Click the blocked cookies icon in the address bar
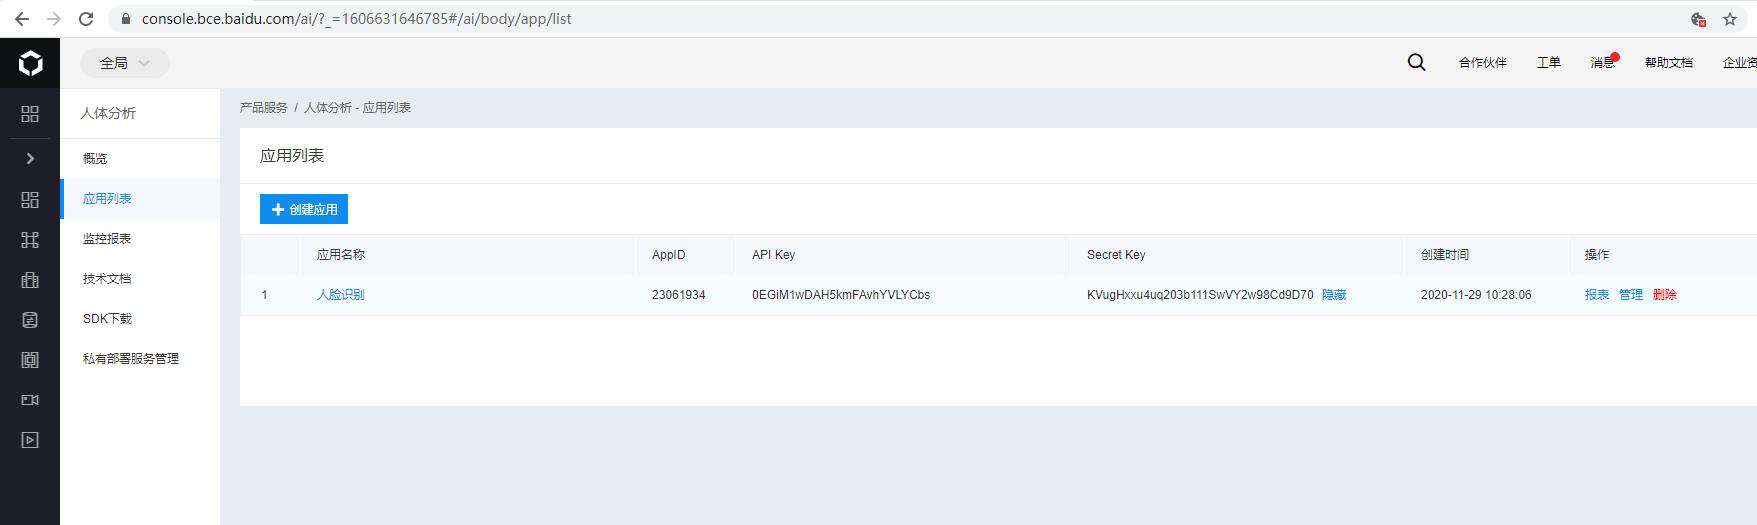This screenshot has height=525, width=1757. (1697, 19)
